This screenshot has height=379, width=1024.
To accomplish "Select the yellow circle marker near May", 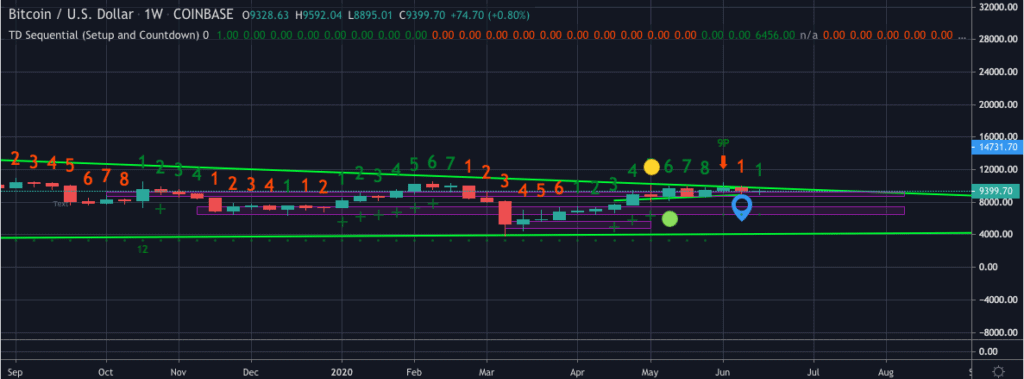I will 651,167.
